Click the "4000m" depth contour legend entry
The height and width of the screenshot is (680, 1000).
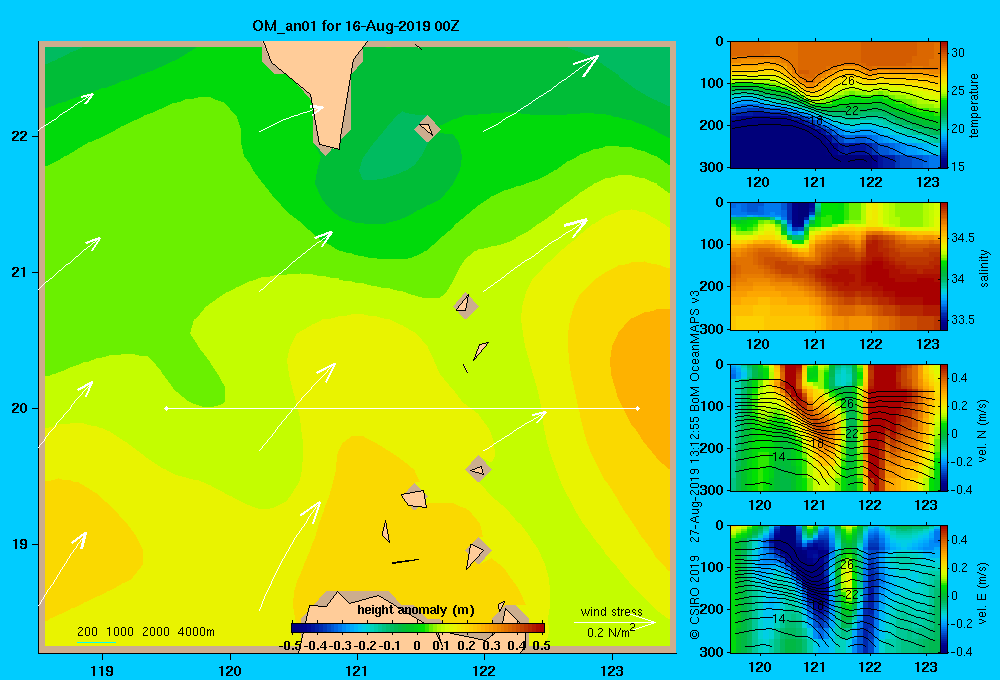(x=196, y=632)
